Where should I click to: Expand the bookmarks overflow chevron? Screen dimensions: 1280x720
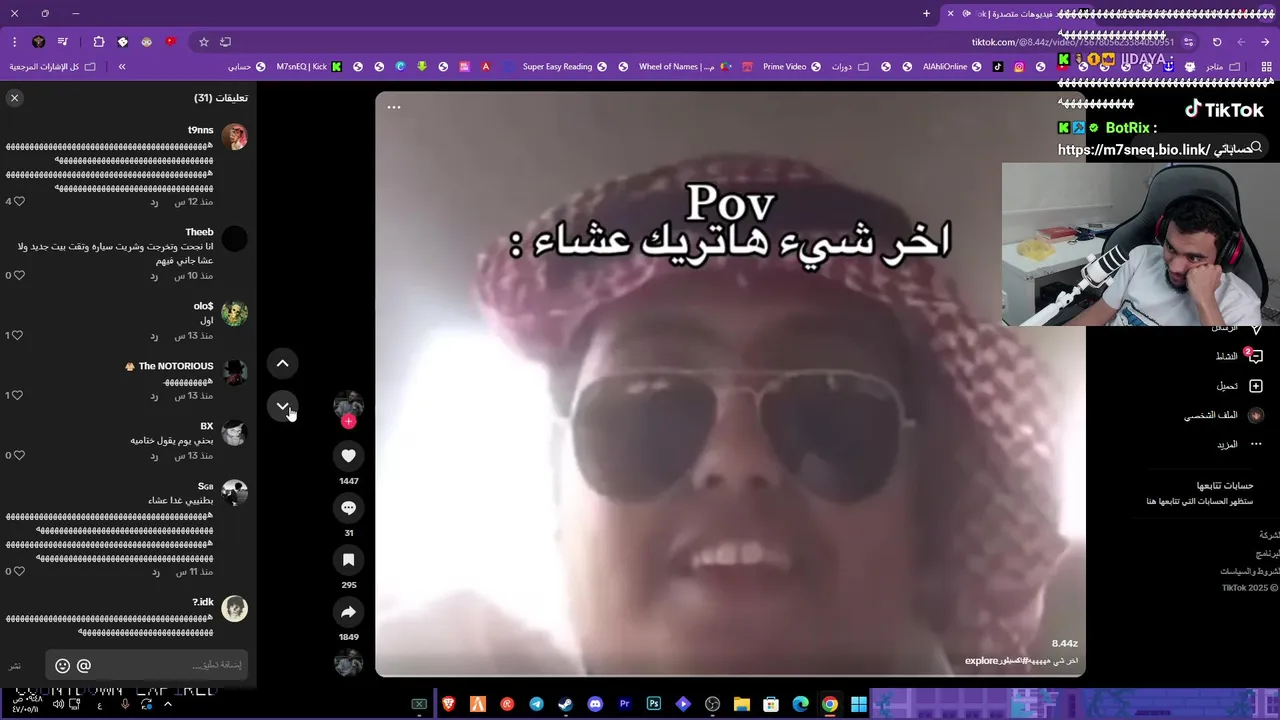[x=122, y=67]
